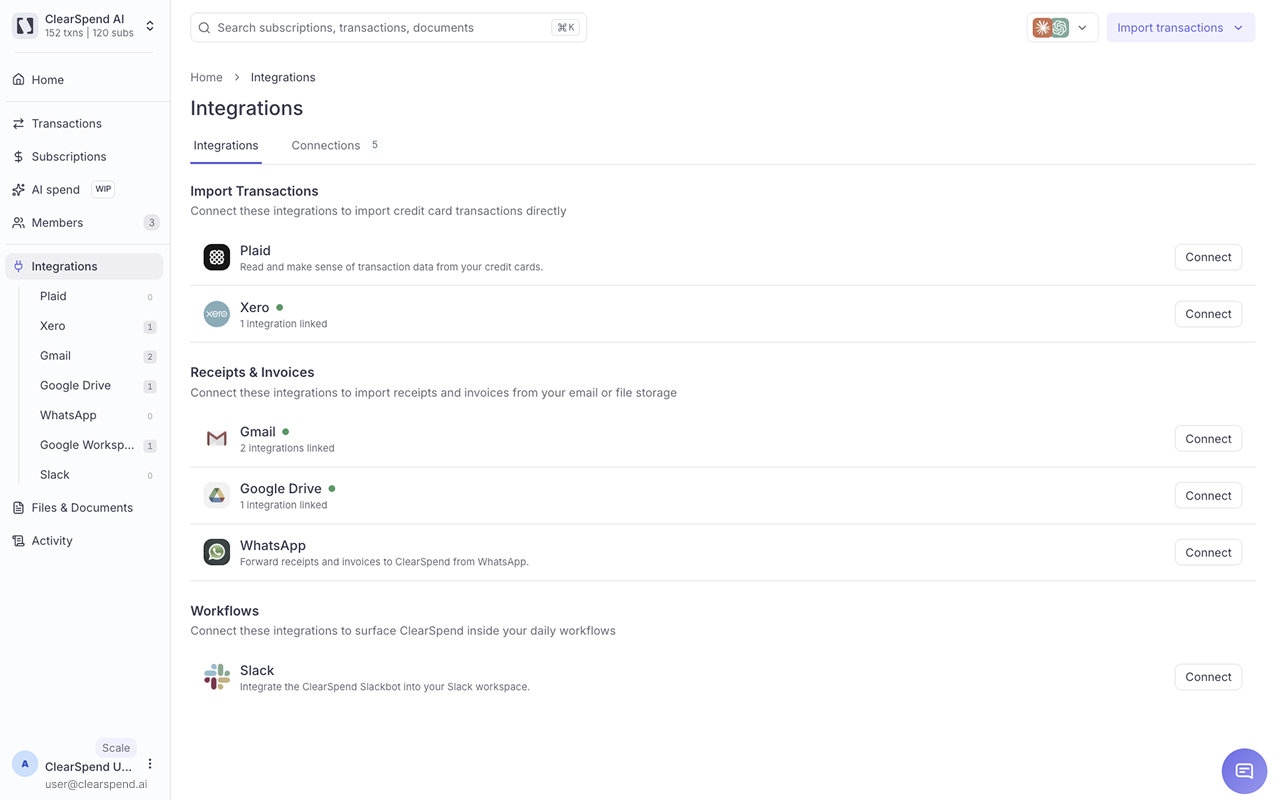This screenshot has height=800, width=1280.
Task: Open the Xero sidebar sub-item
Action: tap(96, 326)
